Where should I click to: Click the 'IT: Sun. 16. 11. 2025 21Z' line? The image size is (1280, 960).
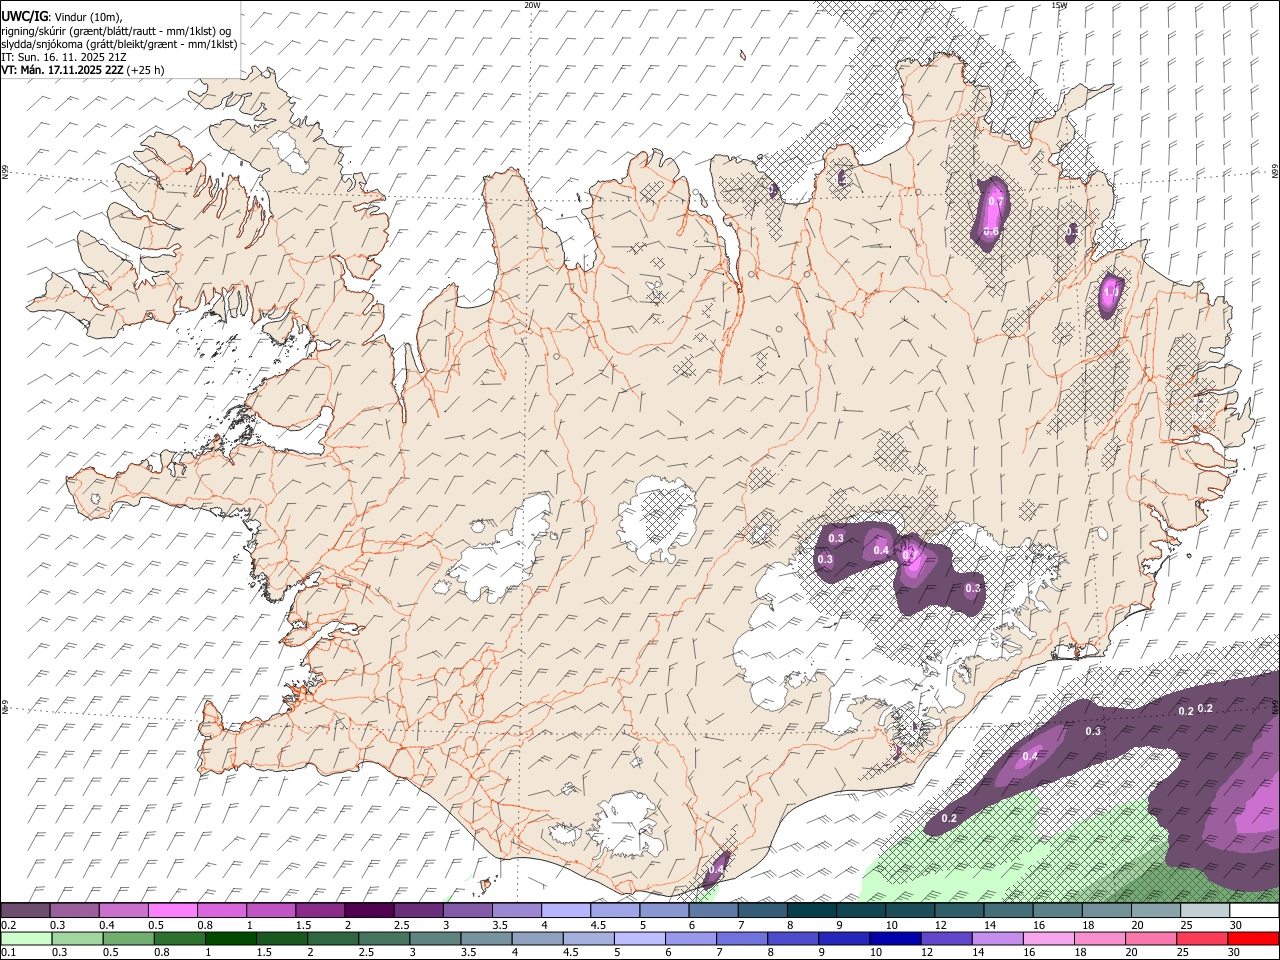tap(64, 57)
